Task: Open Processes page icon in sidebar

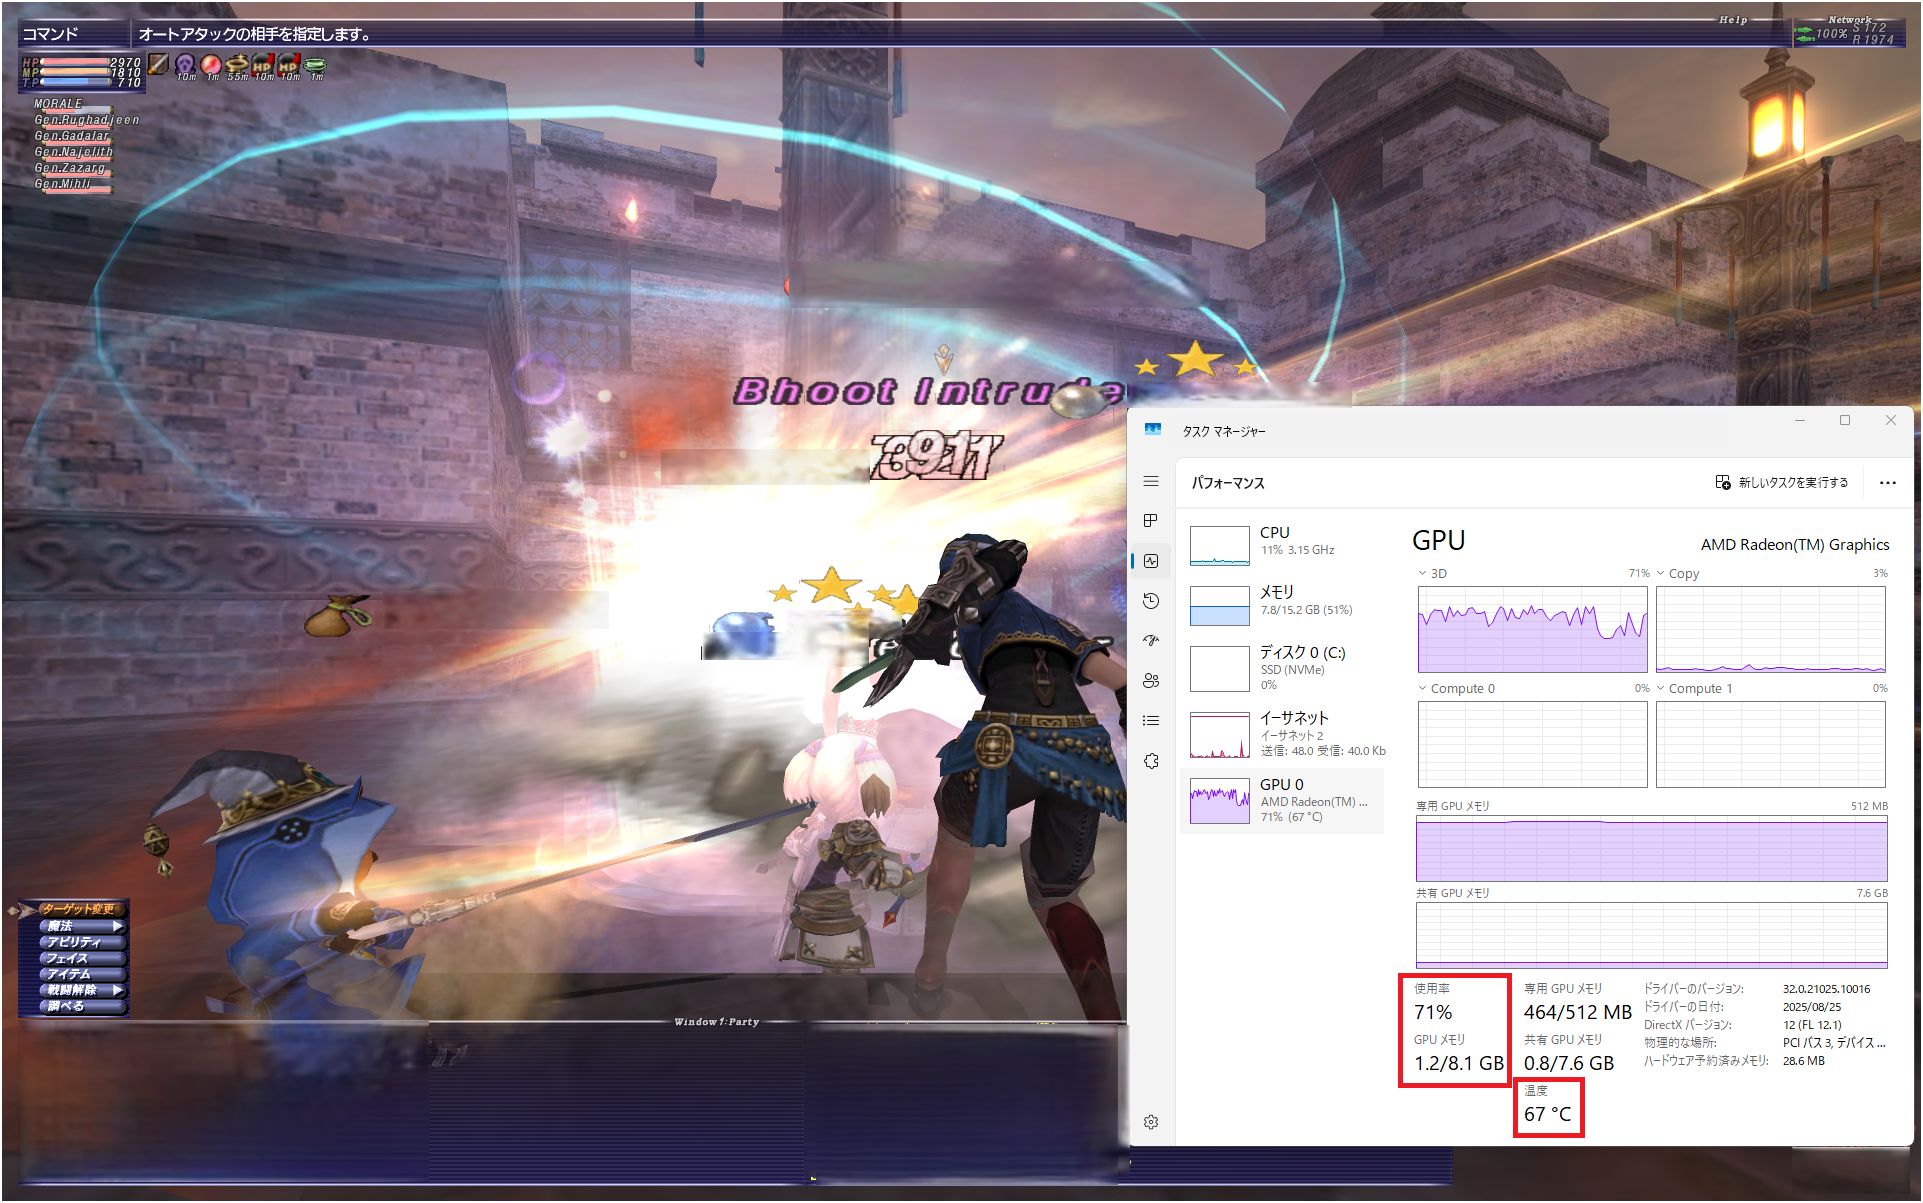Action: (x=1151, y=521)
